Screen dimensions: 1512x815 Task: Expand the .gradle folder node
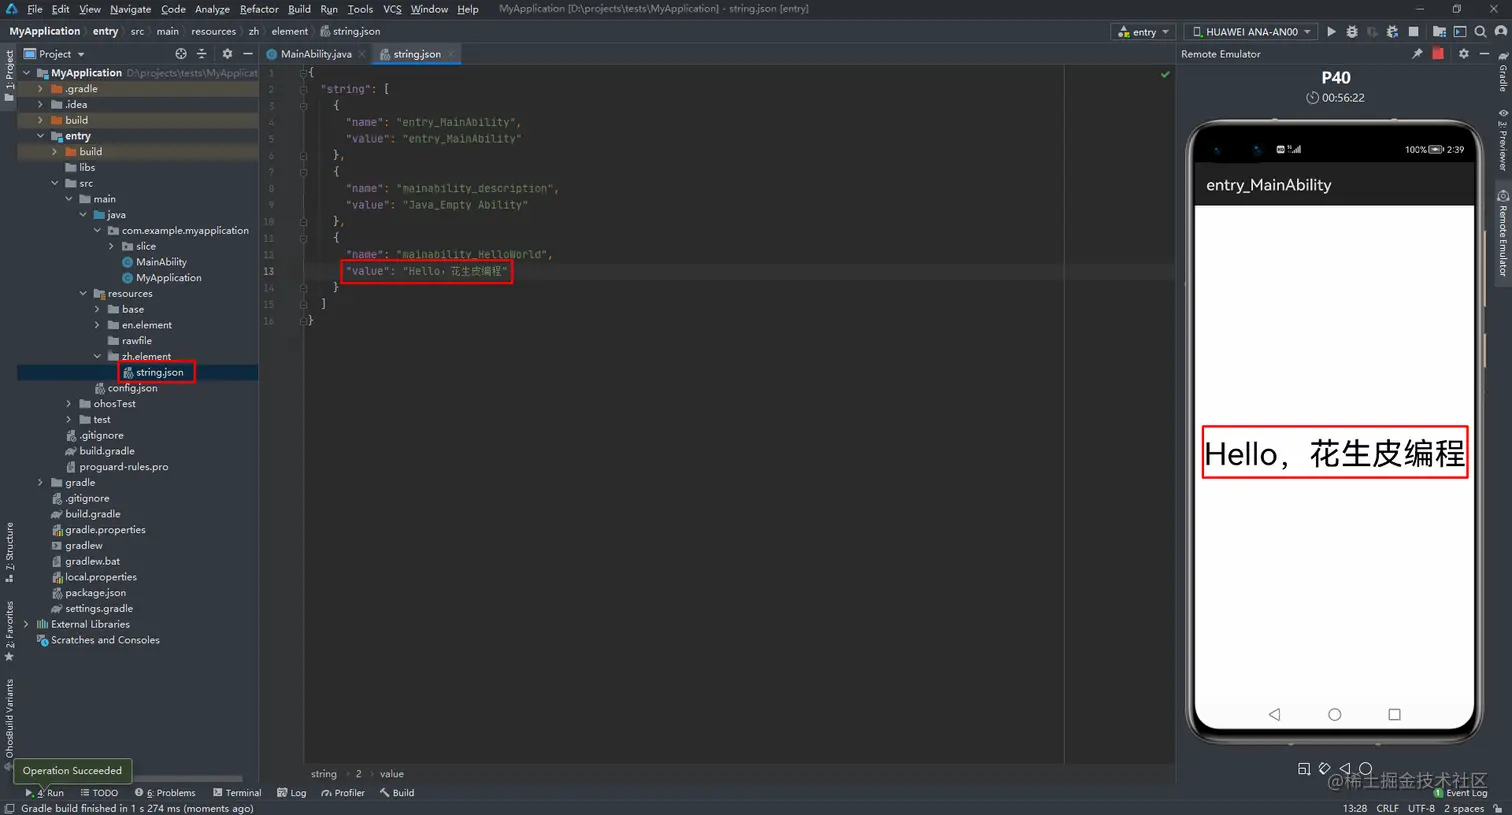point(40,89)
